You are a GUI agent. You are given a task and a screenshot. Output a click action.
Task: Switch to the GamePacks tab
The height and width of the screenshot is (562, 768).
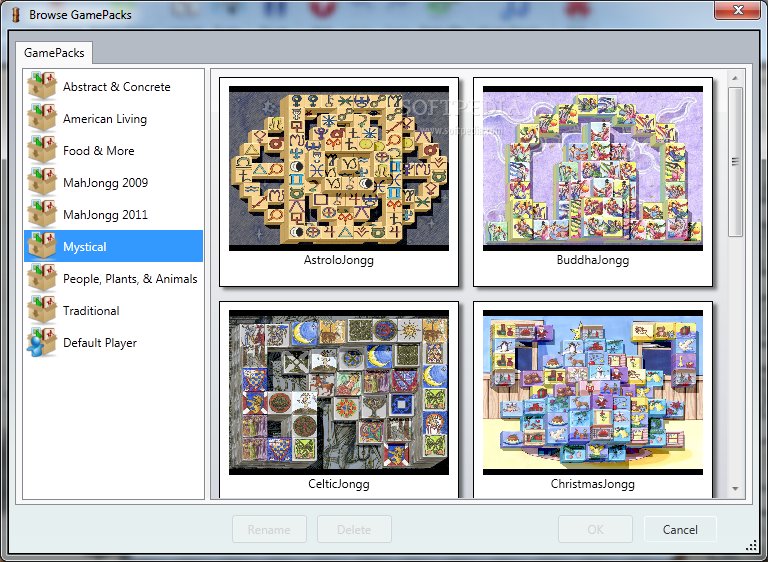tap(54, 53)
